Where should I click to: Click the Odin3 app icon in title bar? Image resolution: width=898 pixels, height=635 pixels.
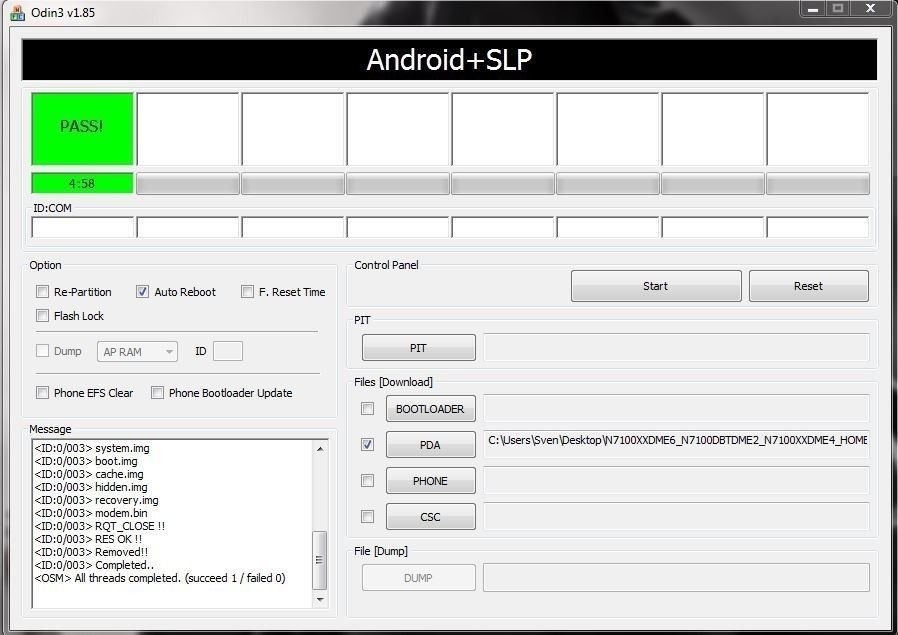[17, 13]
